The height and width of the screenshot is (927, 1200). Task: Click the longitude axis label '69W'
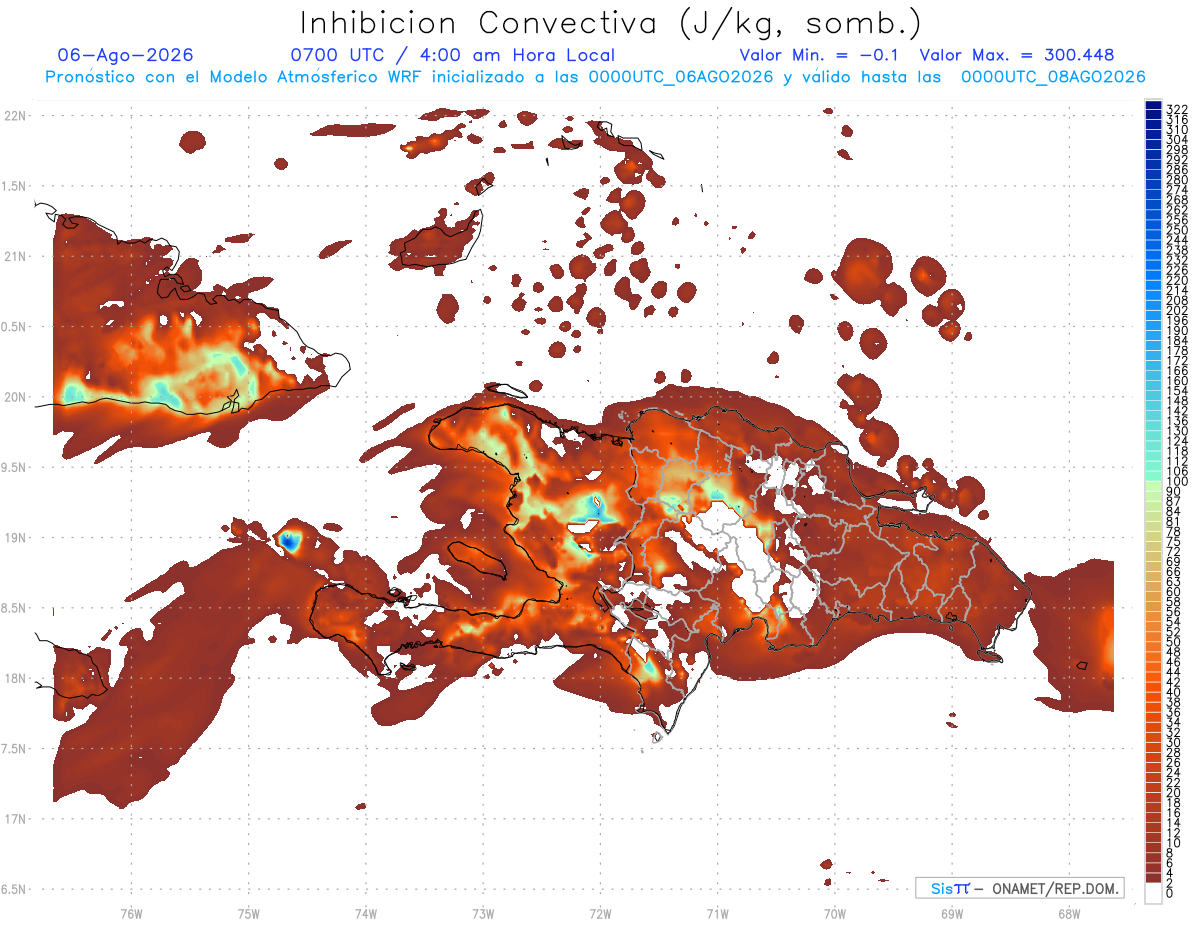click(952, 913)
